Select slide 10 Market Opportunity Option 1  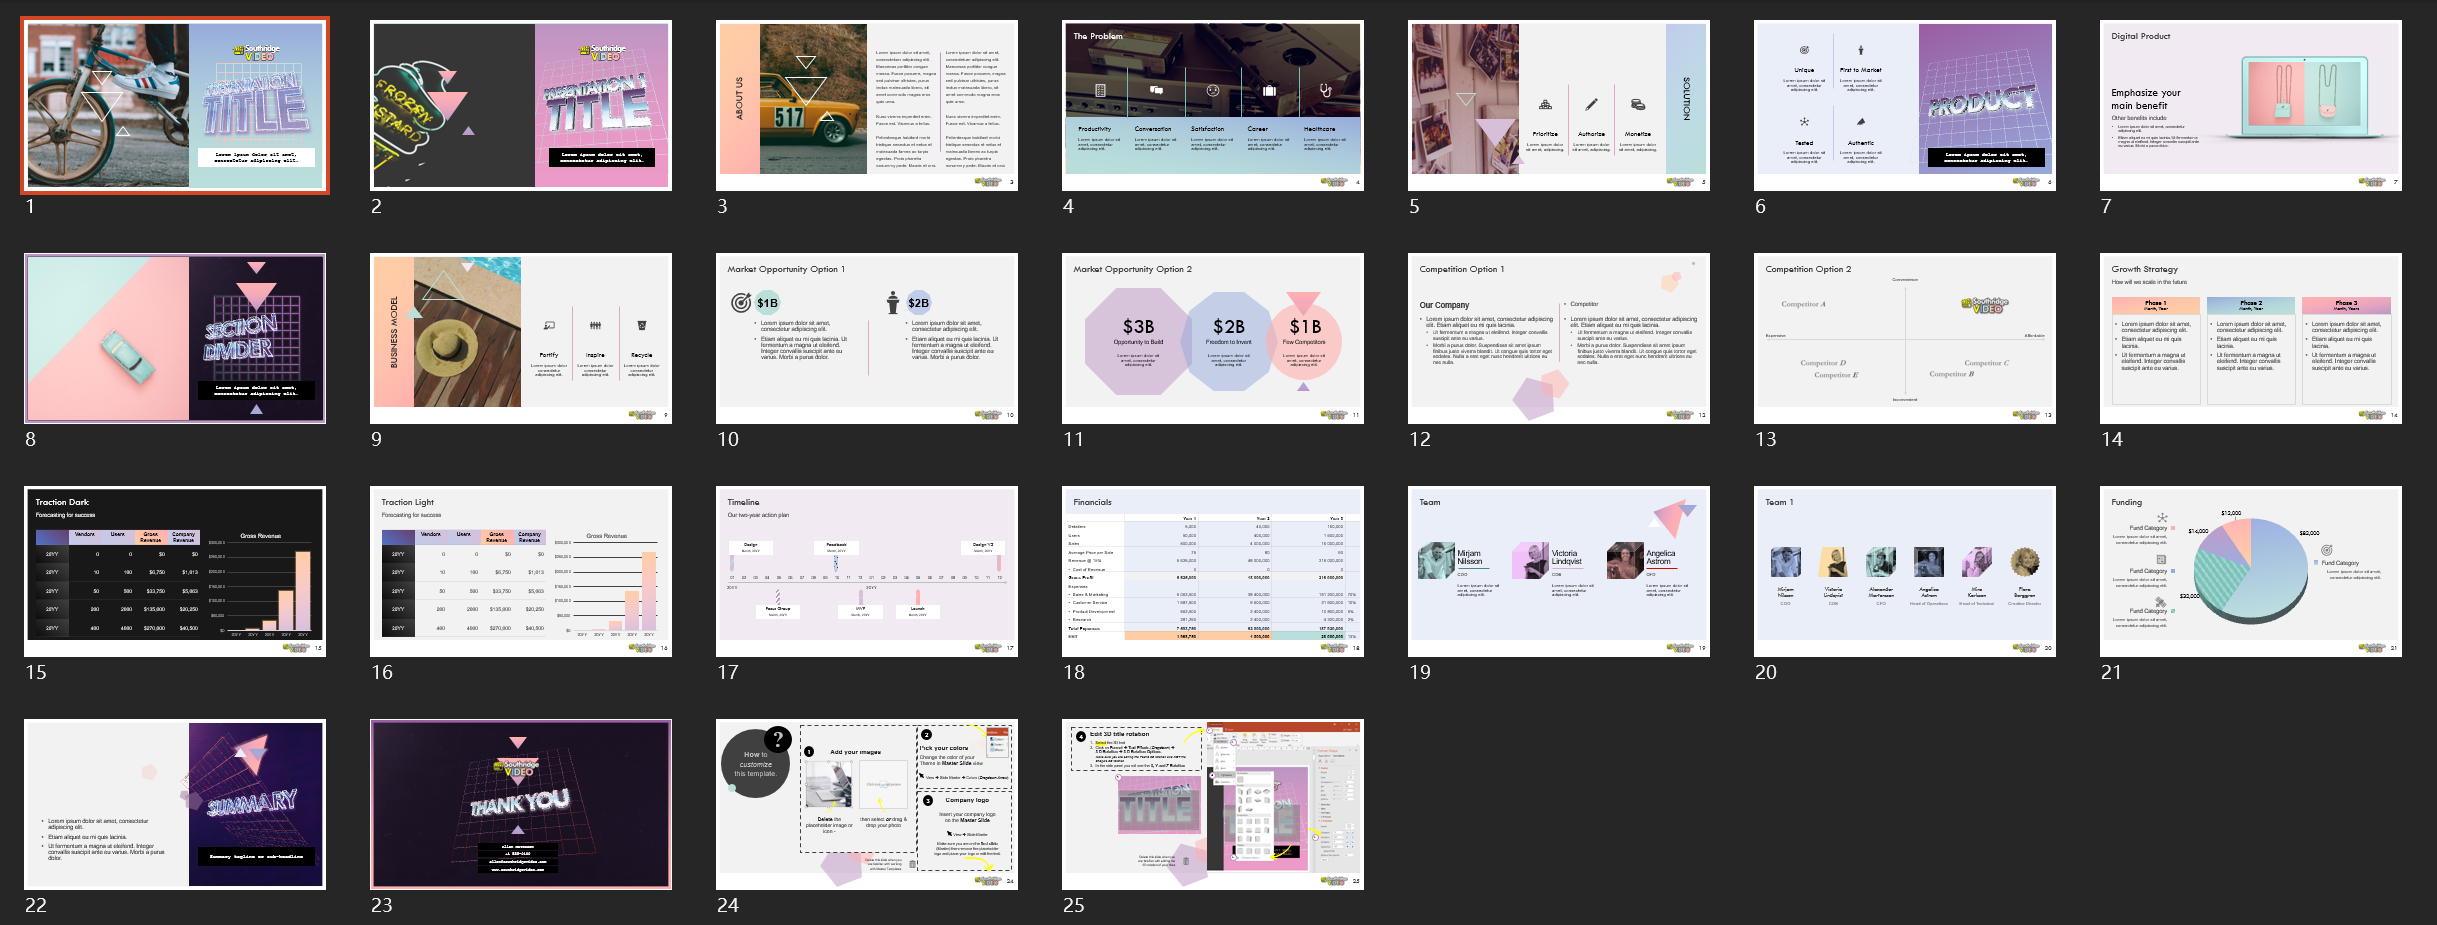(867, 338)
